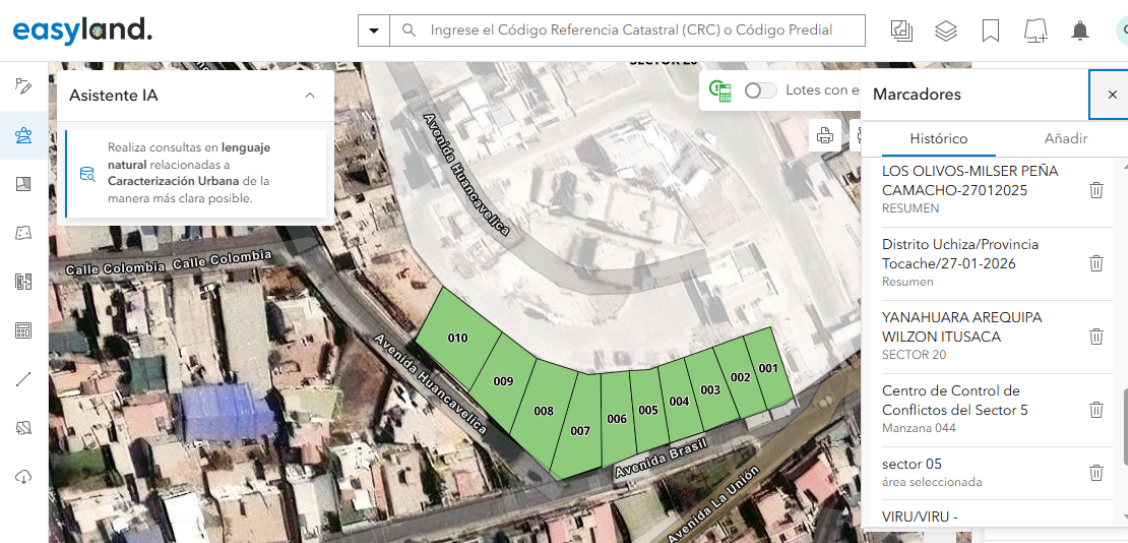The width and height of the screenshot is (1128, 543).
Task: Open the search type dropdown arrow
Action: pos(374,31)
